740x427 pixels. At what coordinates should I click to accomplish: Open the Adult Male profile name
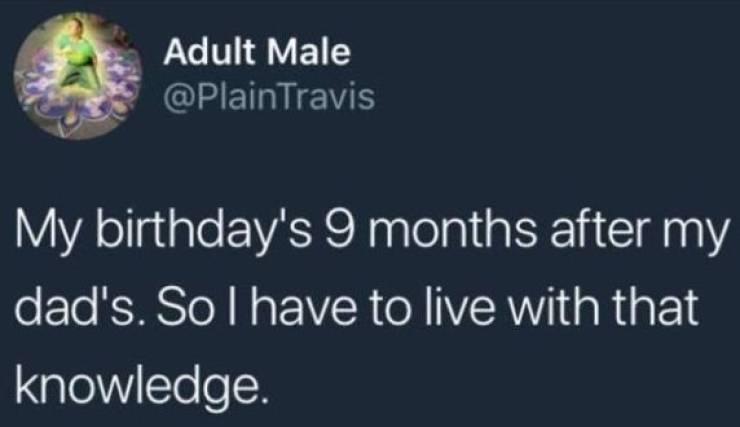pyautogui.click(x=257, y=52)
